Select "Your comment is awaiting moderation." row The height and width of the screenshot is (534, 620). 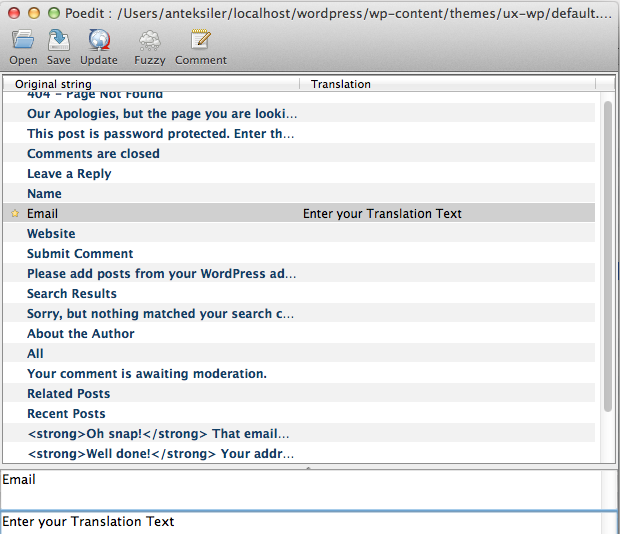[x=147, y=374]
